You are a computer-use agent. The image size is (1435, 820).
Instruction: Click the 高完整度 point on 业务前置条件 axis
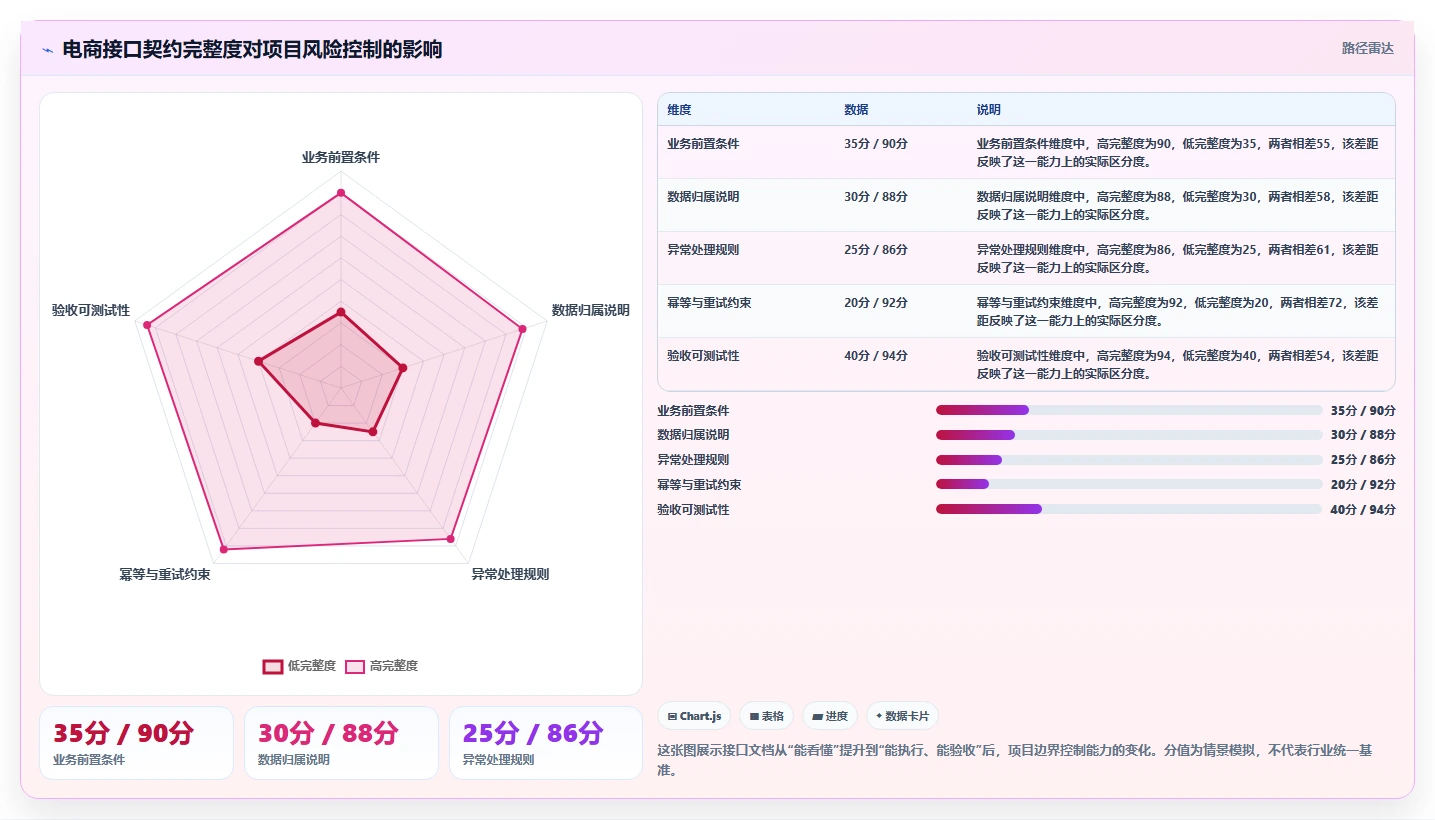click(341, 192)
